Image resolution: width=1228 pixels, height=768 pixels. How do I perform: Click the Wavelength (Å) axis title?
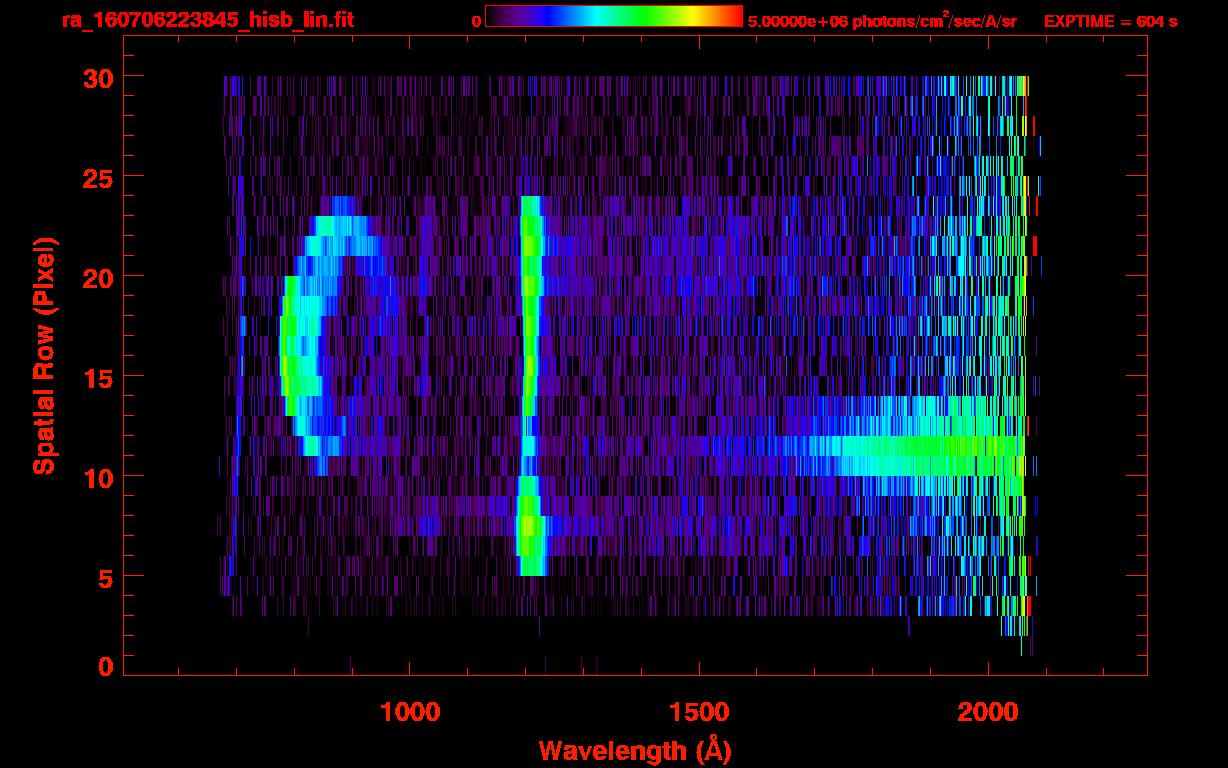(635, 750)
